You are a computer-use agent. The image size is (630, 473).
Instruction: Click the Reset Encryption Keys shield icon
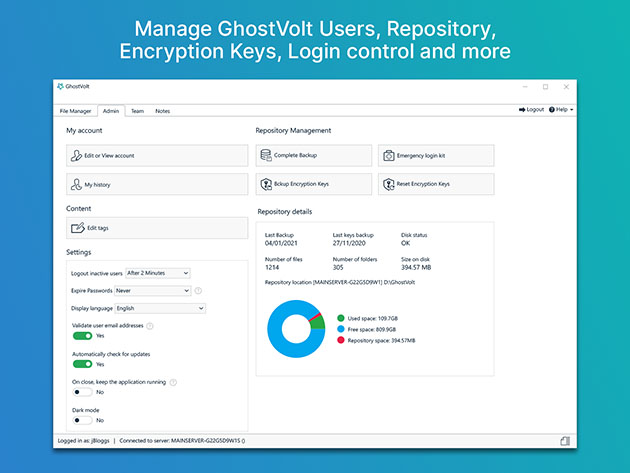coord(389,184)
